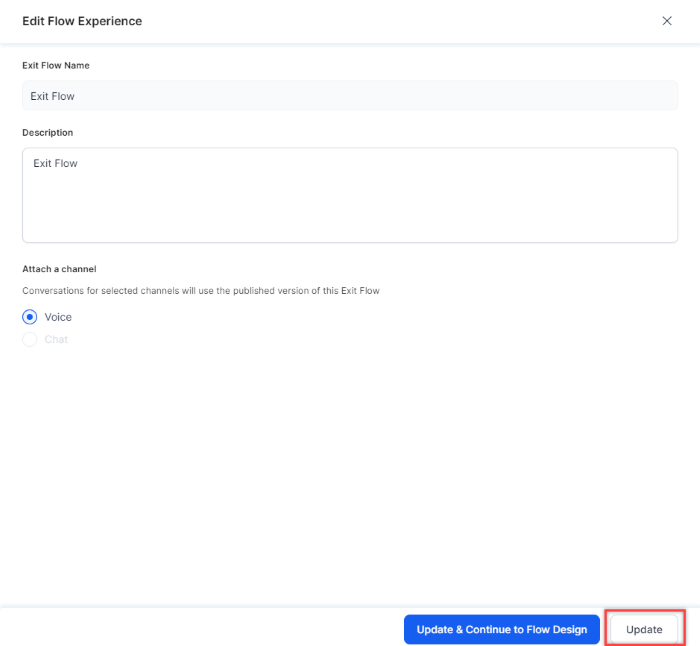Click the 'Chat' radio label text

click(56, 339)
